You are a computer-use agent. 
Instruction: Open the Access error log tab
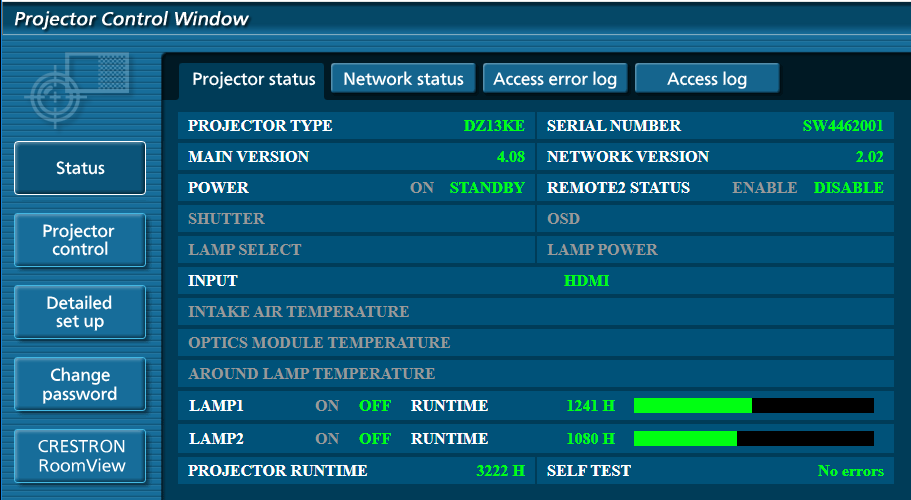coord(555,79)
